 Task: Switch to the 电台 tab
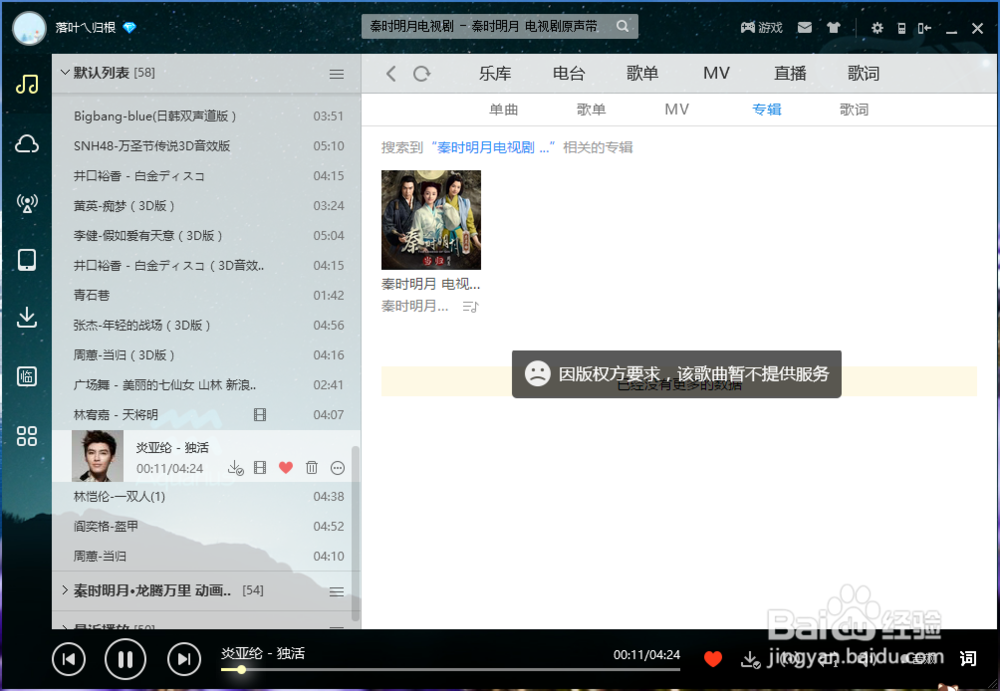[568, 73]
